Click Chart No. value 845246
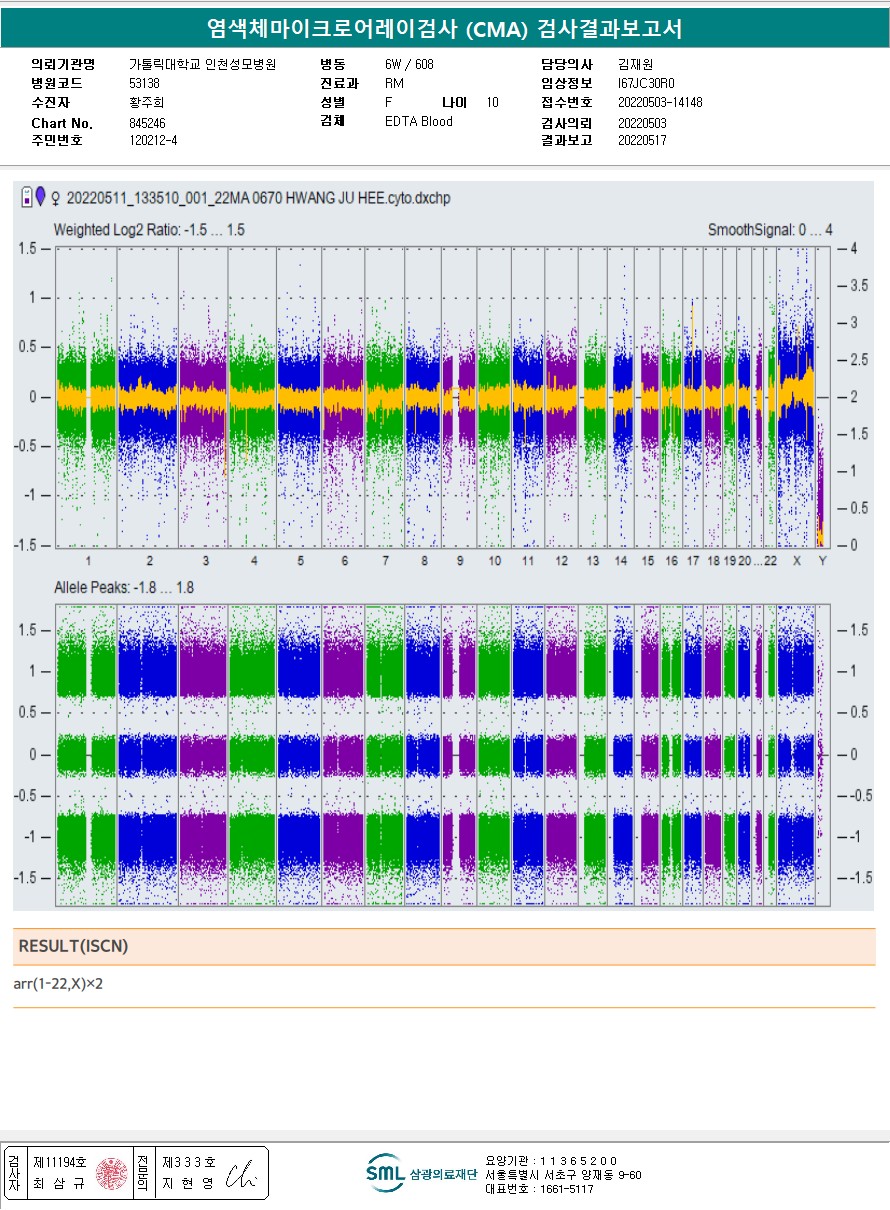The image size is (890, 1210). coord(149,122)
